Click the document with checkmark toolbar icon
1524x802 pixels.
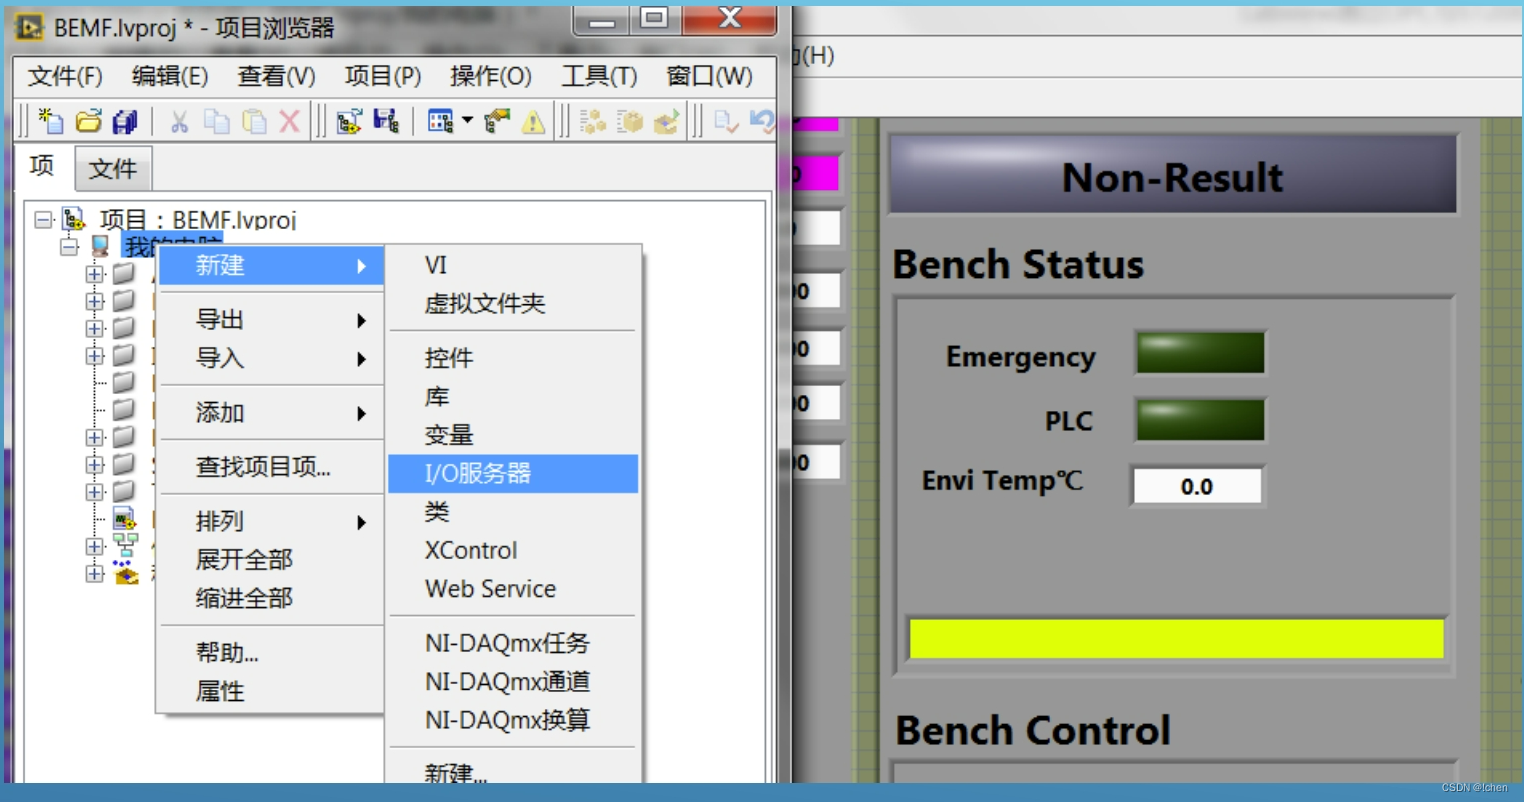point(726,121)
